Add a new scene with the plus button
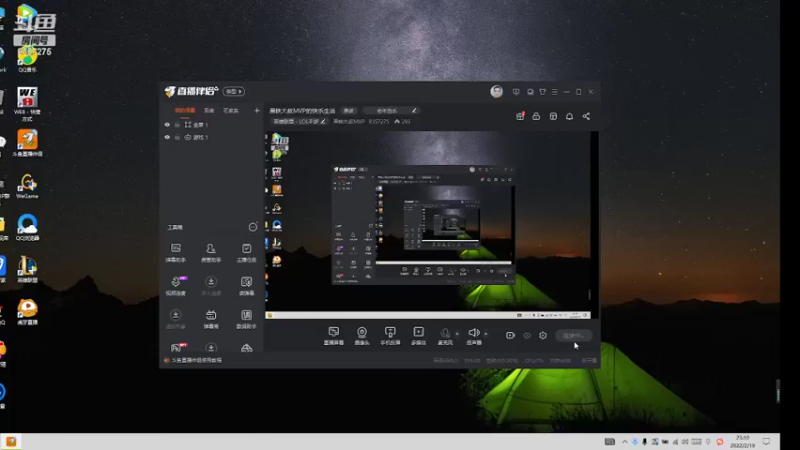This screenshot has width=800, height=450. coord(257,110)
